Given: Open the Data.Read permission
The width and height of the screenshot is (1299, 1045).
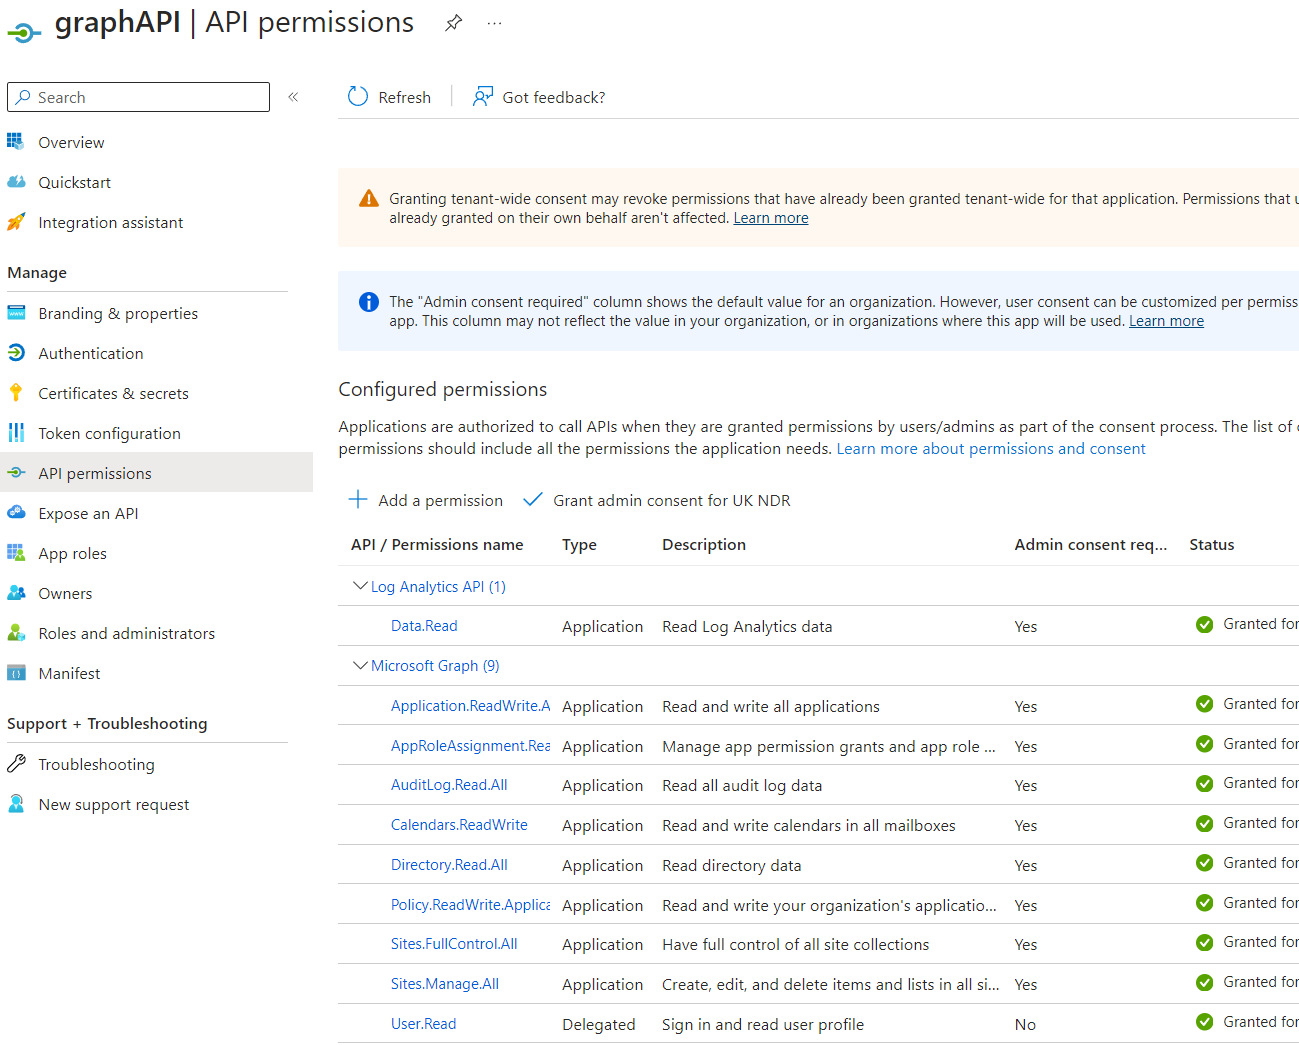Looking at the screenshot, I should tap(424, 626).
